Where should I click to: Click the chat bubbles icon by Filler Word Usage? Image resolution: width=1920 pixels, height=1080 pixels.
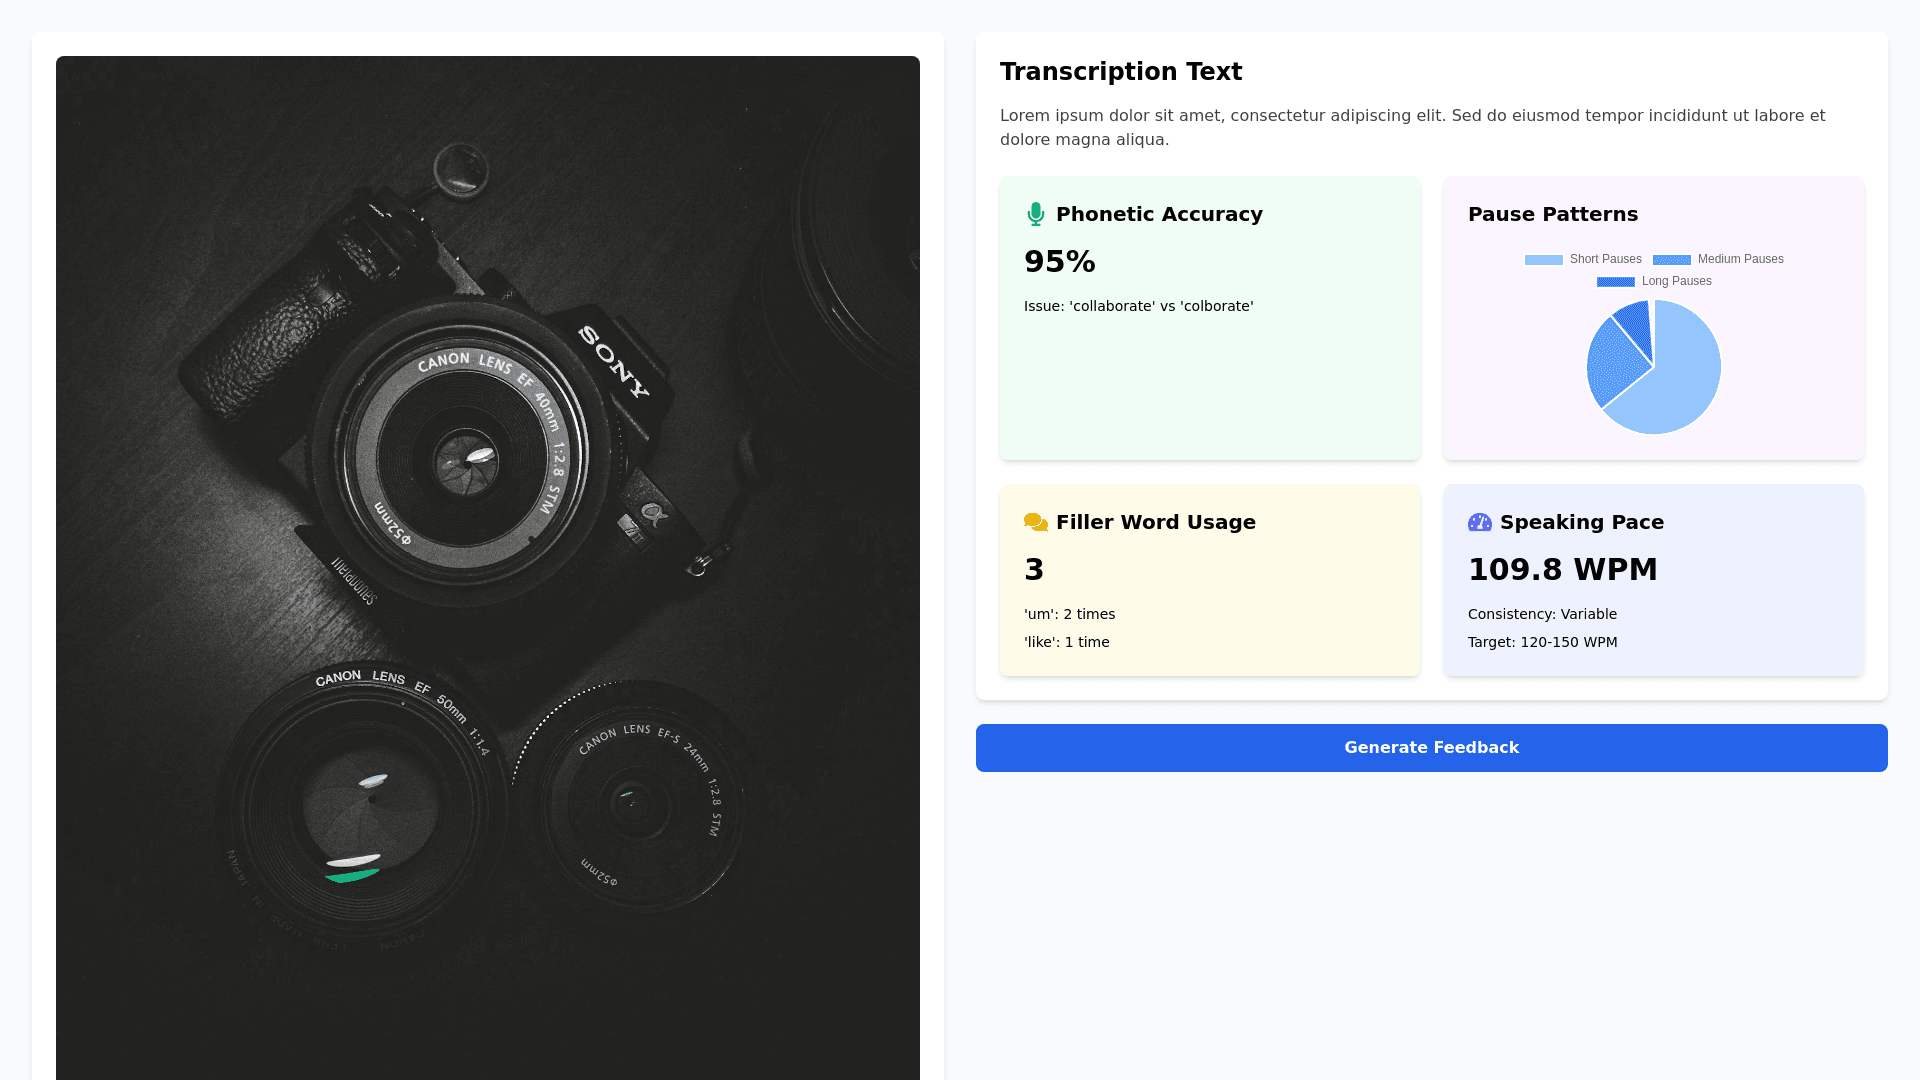1035,522
